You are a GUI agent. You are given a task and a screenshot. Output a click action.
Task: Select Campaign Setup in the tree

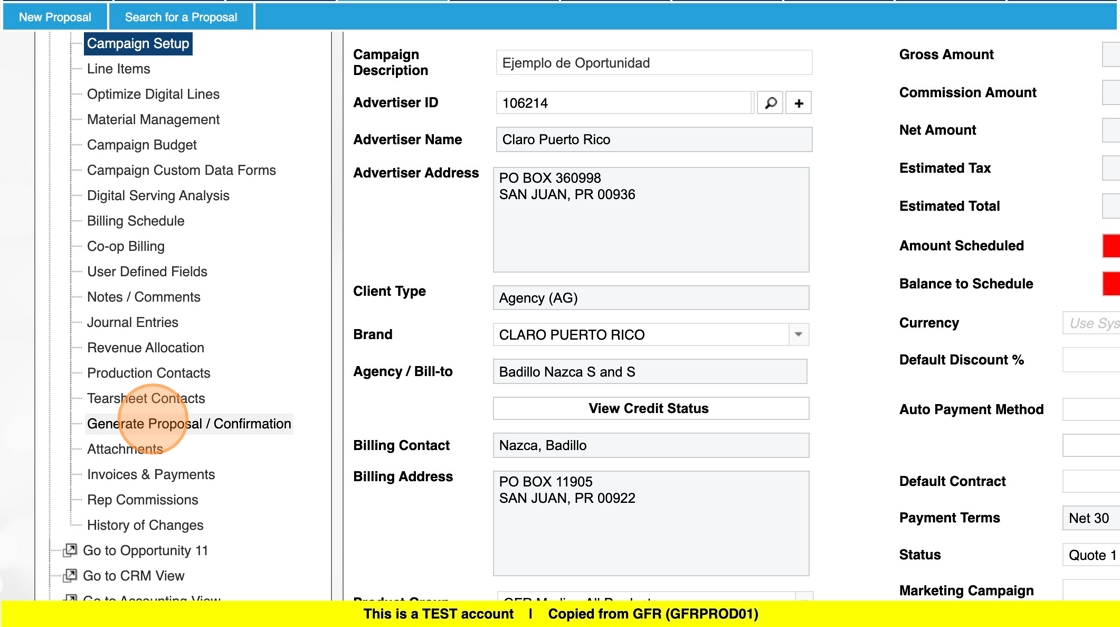tap(138, 44)
